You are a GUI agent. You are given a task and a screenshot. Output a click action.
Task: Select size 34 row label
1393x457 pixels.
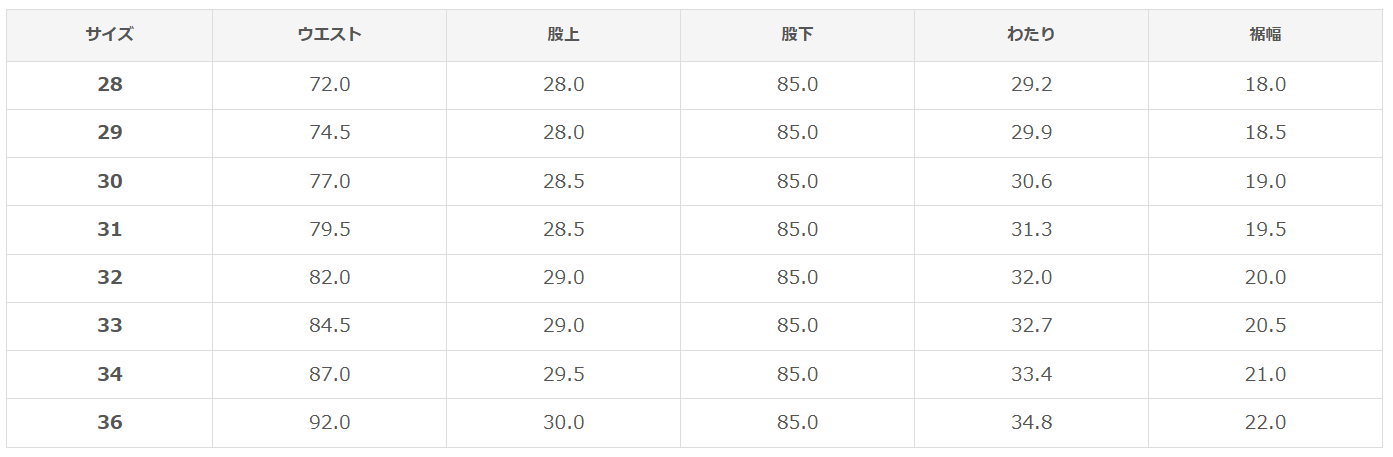coord(110,375)
